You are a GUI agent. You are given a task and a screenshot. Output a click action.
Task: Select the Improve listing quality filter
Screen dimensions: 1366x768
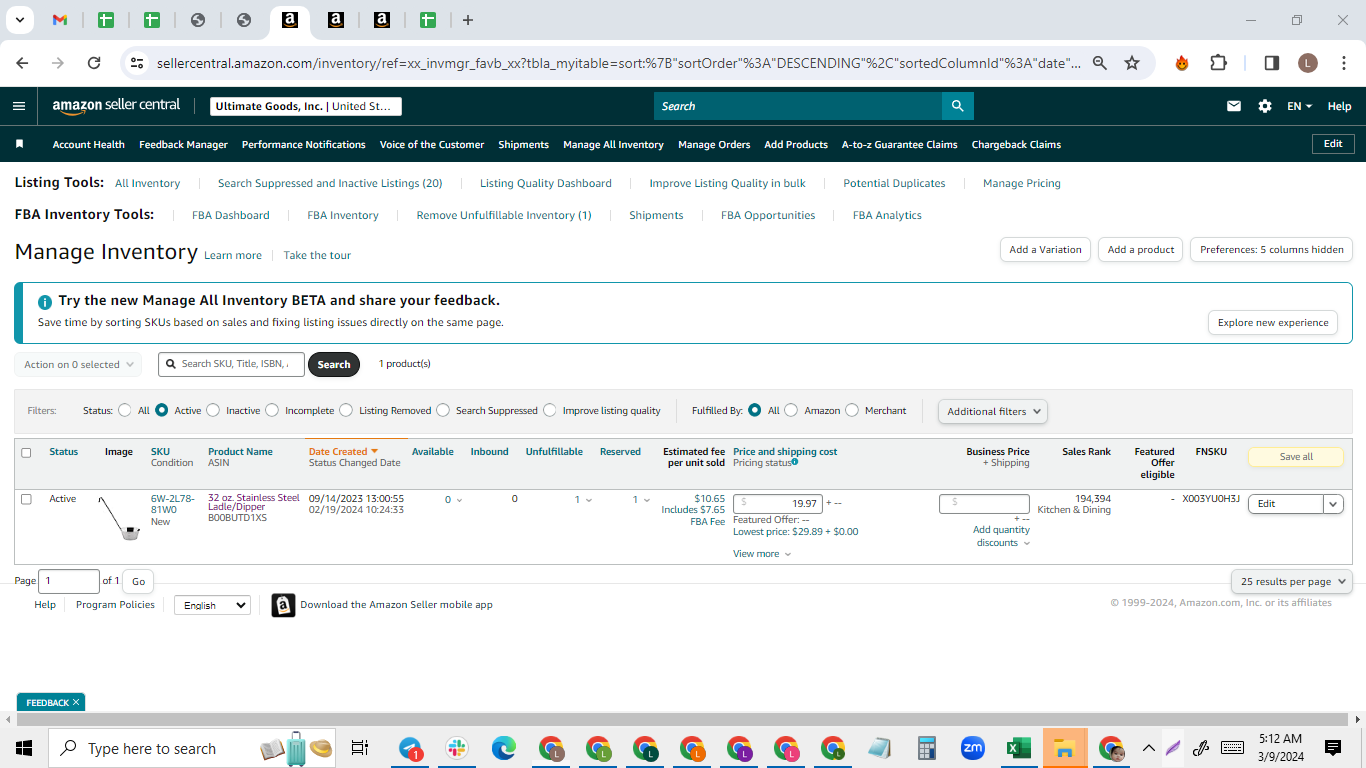tap(549, 410)
